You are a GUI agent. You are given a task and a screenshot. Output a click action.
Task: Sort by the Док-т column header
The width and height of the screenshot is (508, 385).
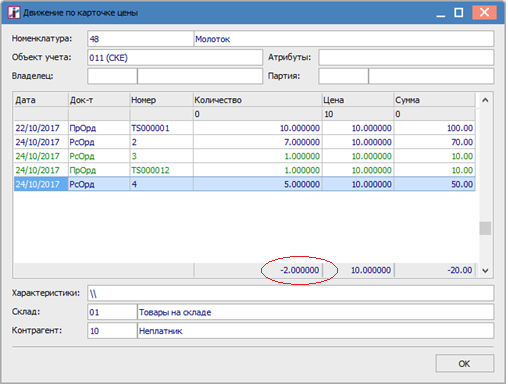99,100
